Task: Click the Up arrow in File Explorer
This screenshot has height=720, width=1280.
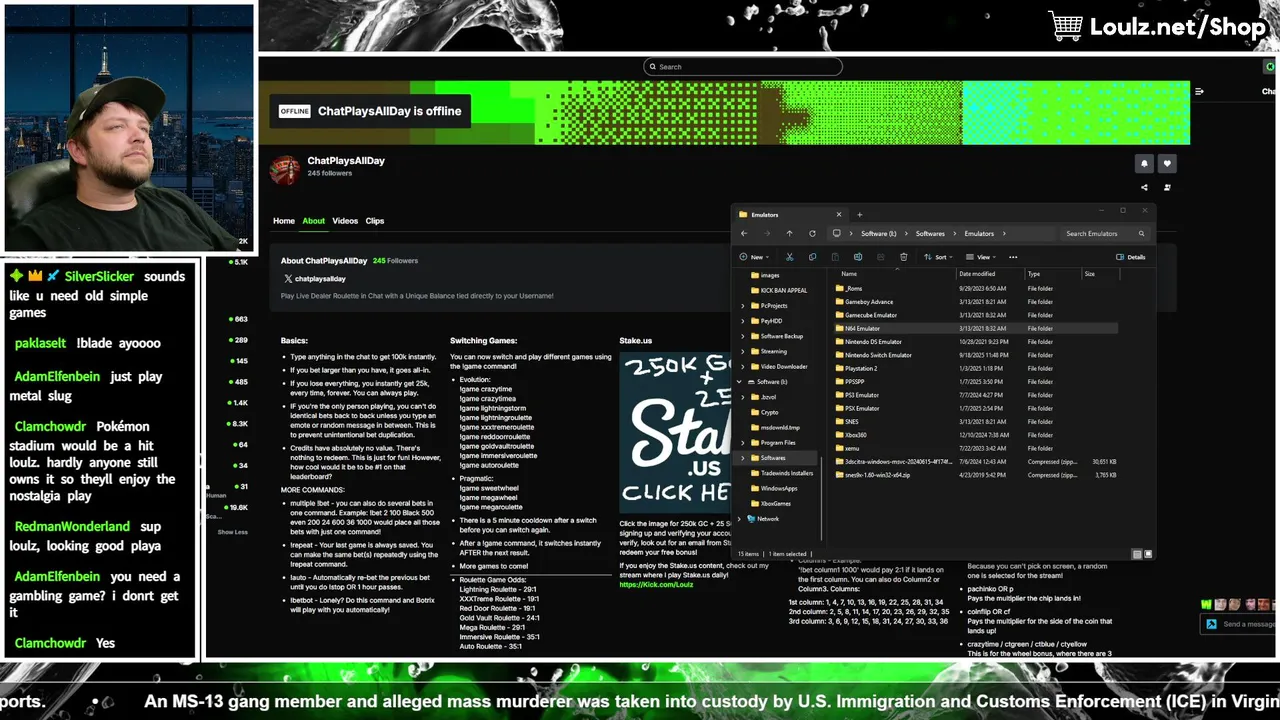Action: (789, 233)
